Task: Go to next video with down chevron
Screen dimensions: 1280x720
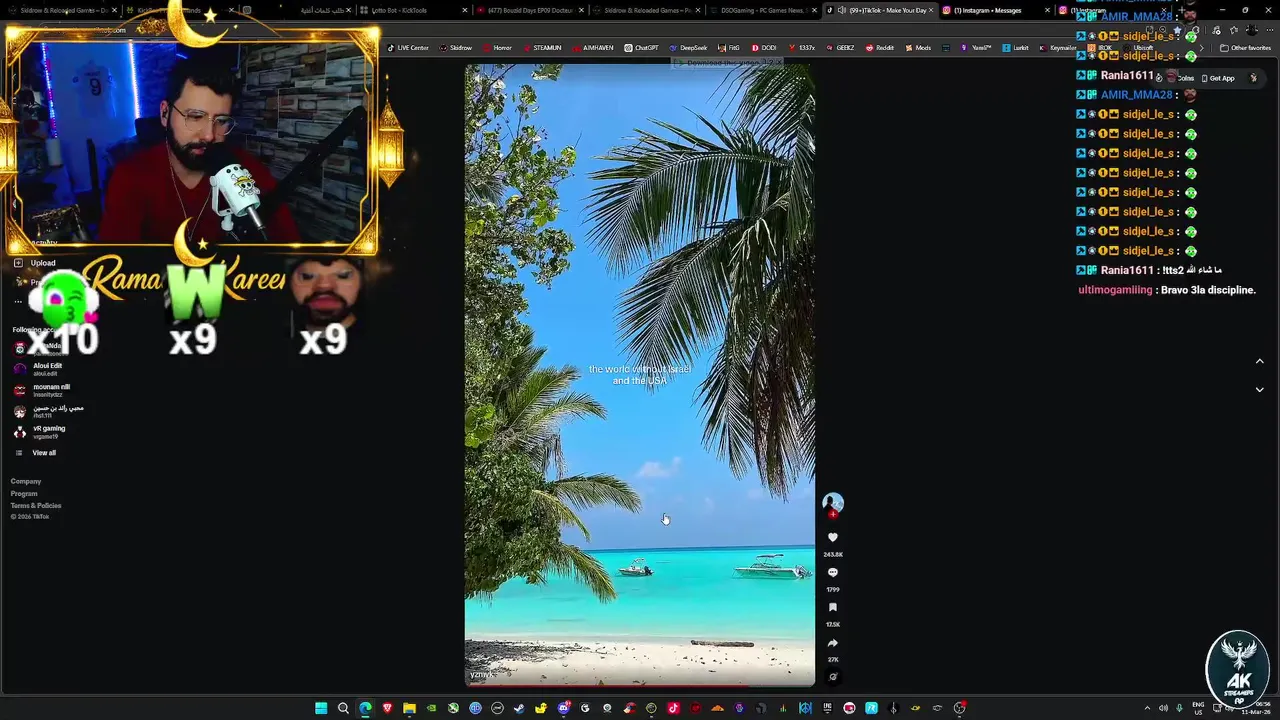Action: tap(1259, 390)
